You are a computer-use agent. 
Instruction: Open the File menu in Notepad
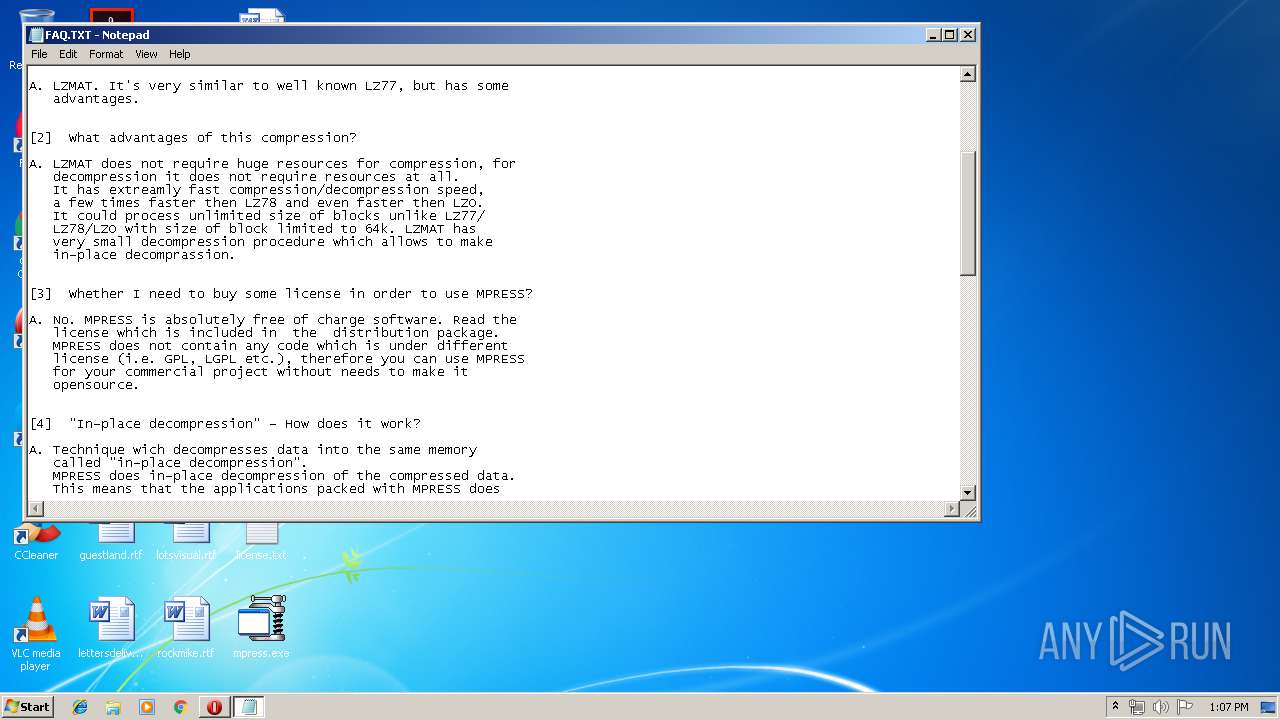click(x=39, y=54)
